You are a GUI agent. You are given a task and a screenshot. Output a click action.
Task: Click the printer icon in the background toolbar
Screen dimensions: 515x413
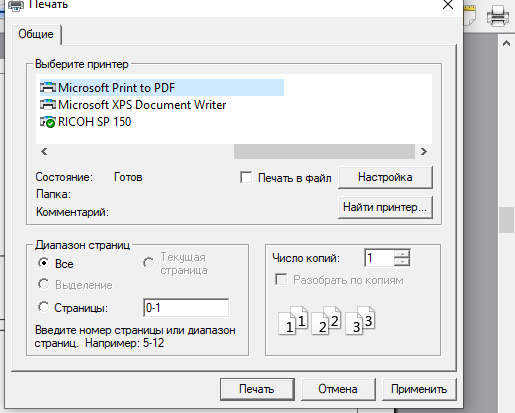click(498, 15)
